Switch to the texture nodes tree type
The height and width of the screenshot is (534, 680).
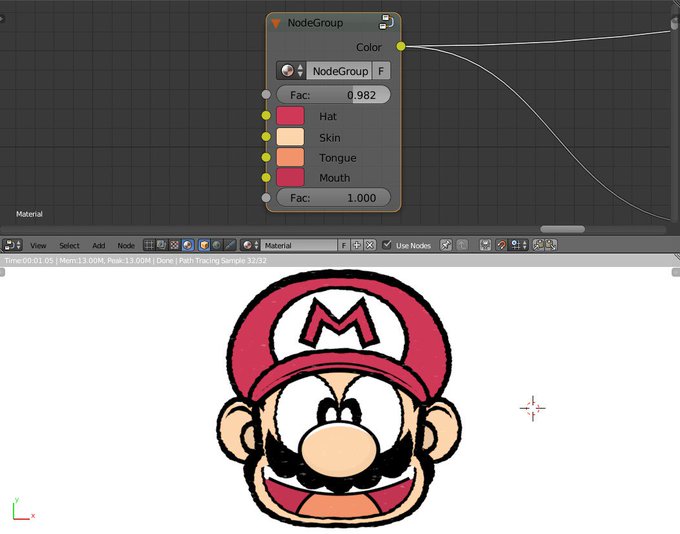click(x=174, y=245)
